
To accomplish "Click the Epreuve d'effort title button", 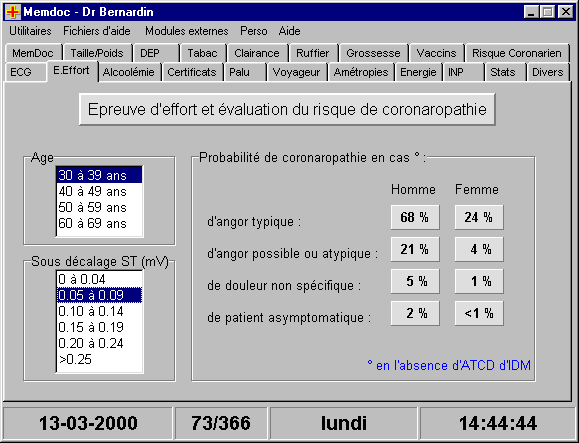I will coord(287,109).
